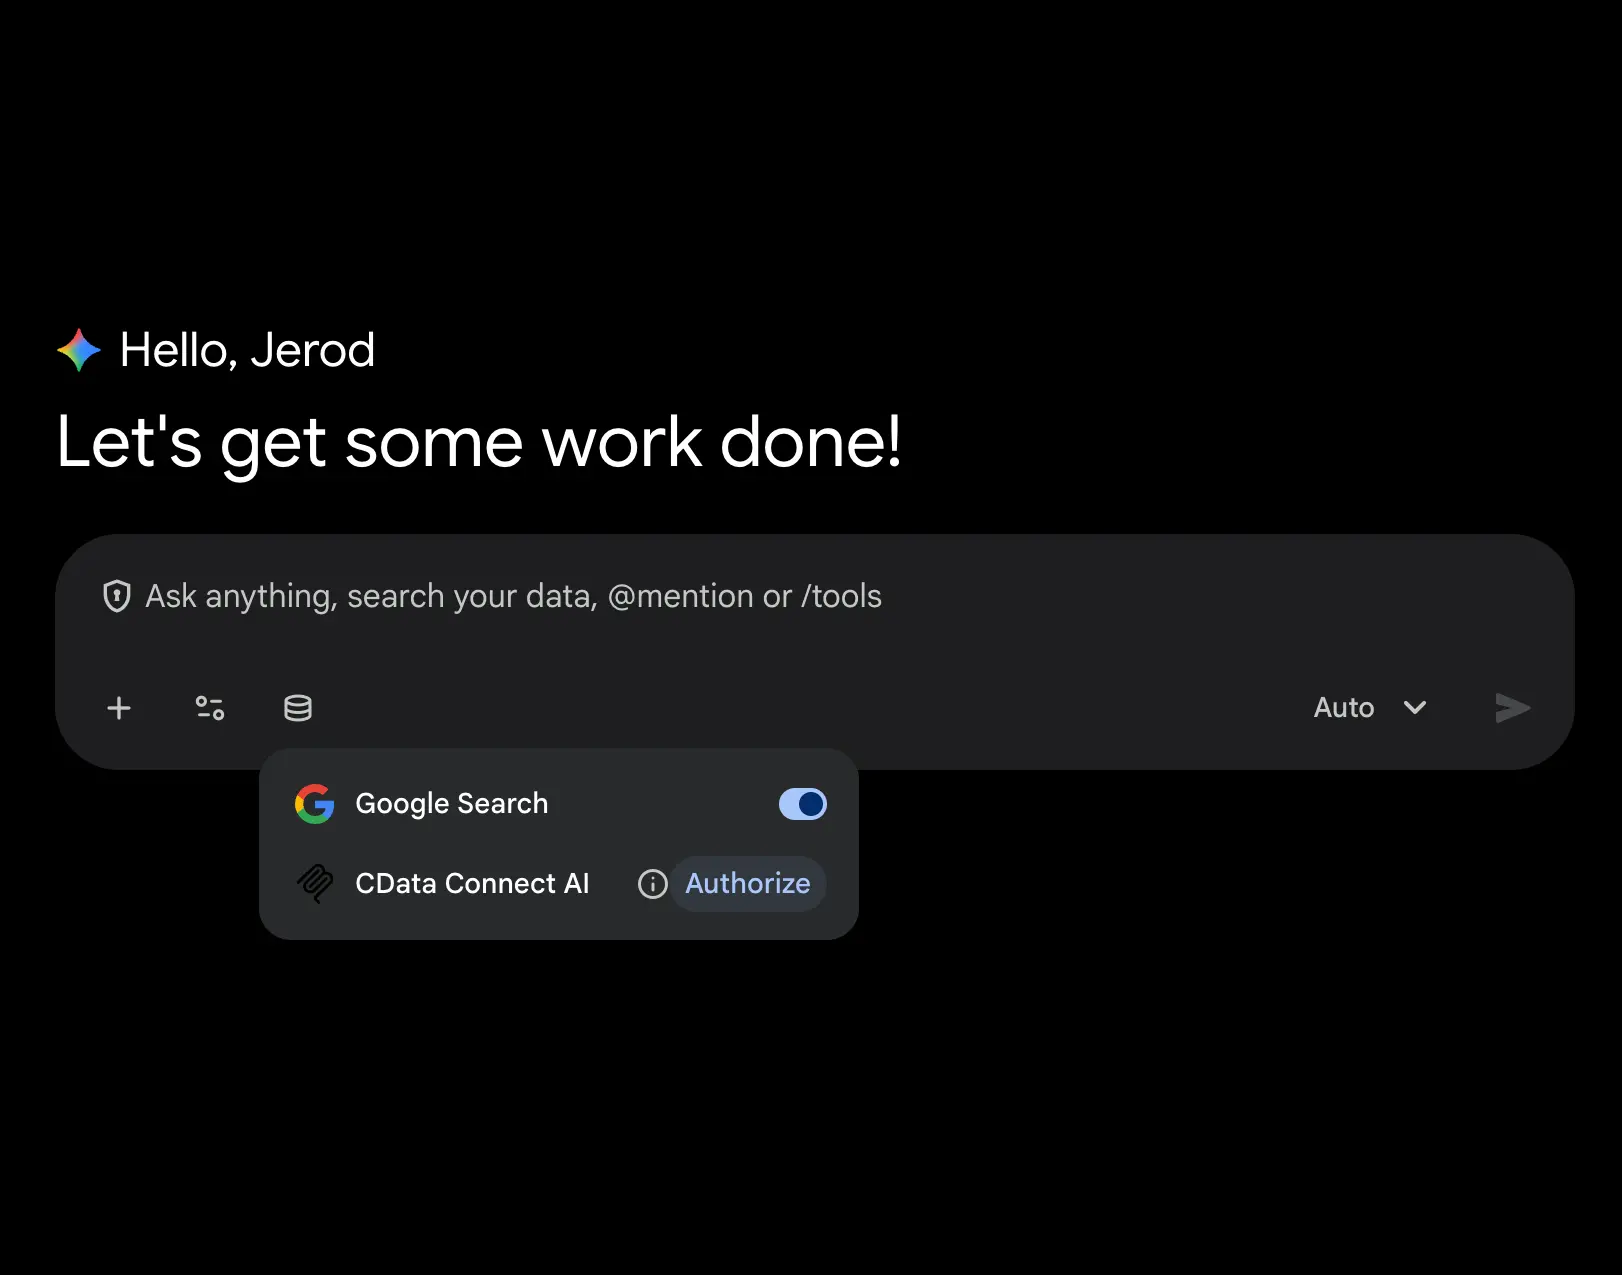Image resolution: width=1622 pixels, height=1275 pixels.
Task: Click the Let's get some work done heading
Action: pyautogui.click(x=479, y=441)
